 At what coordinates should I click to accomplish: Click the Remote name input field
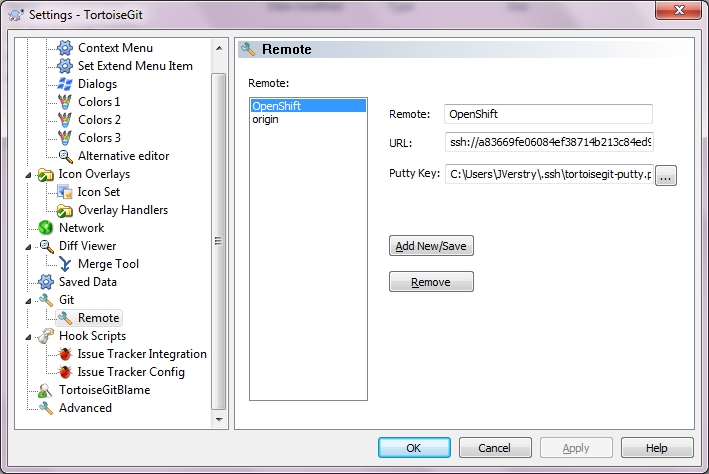(548, 114)
